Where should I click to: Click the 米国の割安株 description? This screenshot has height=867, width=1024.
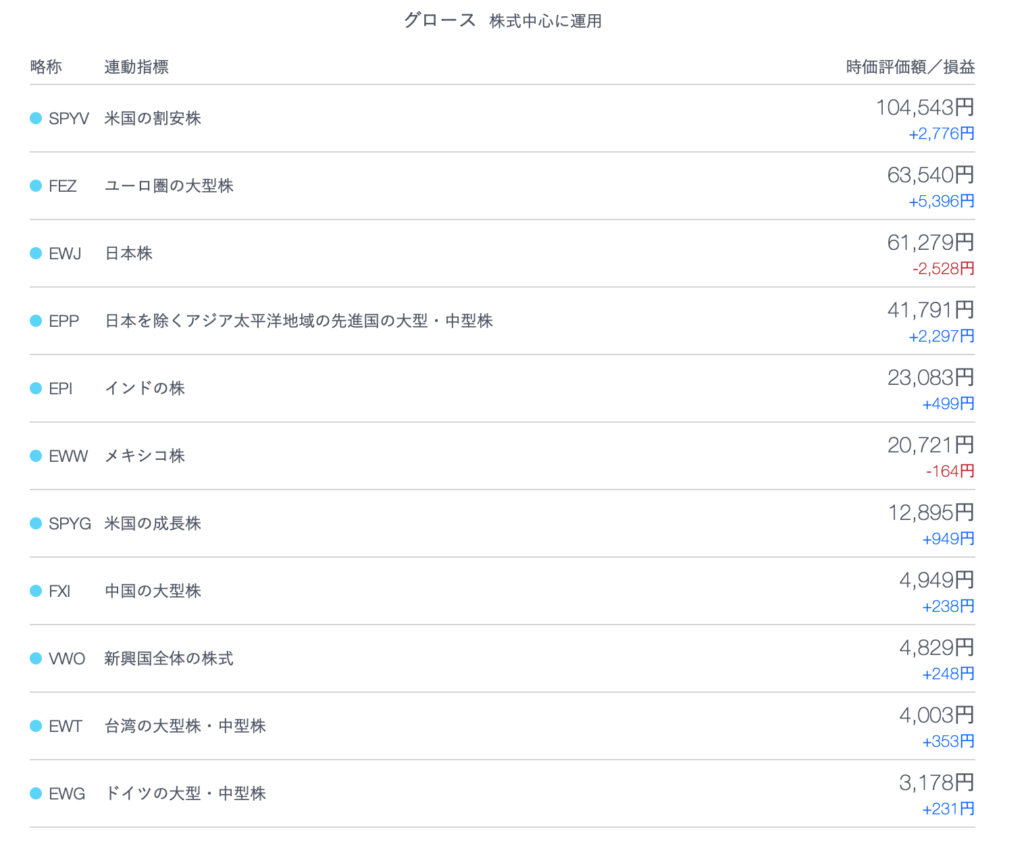(153, 118)
